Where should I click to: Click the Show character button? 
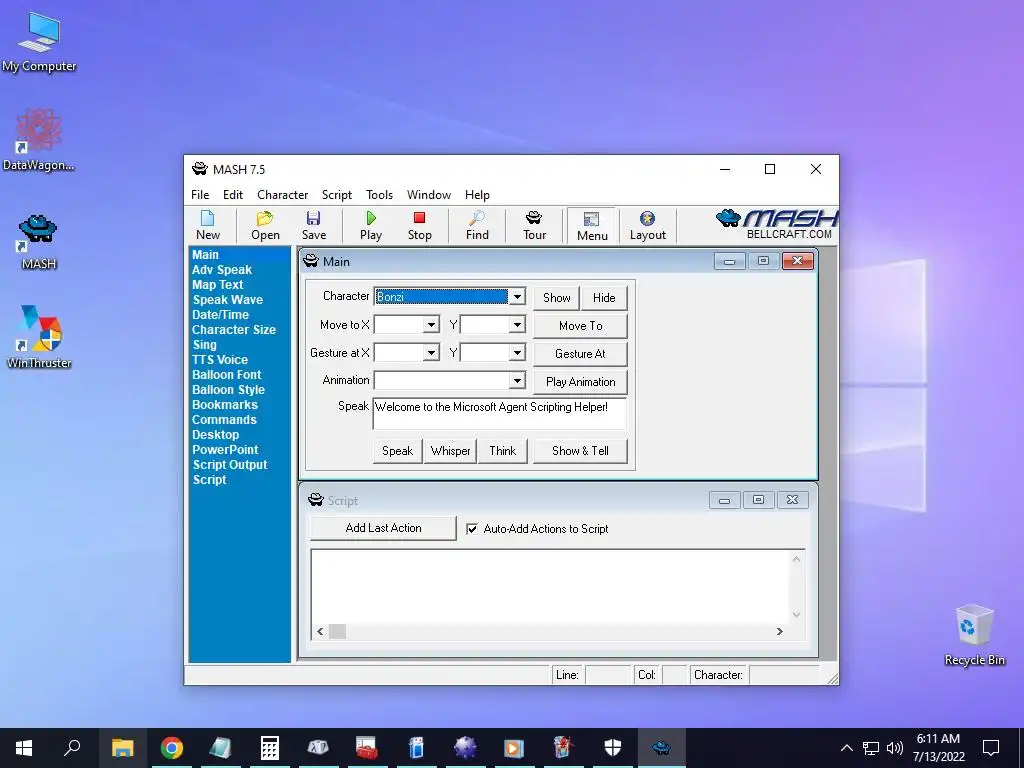click(556, 298)
